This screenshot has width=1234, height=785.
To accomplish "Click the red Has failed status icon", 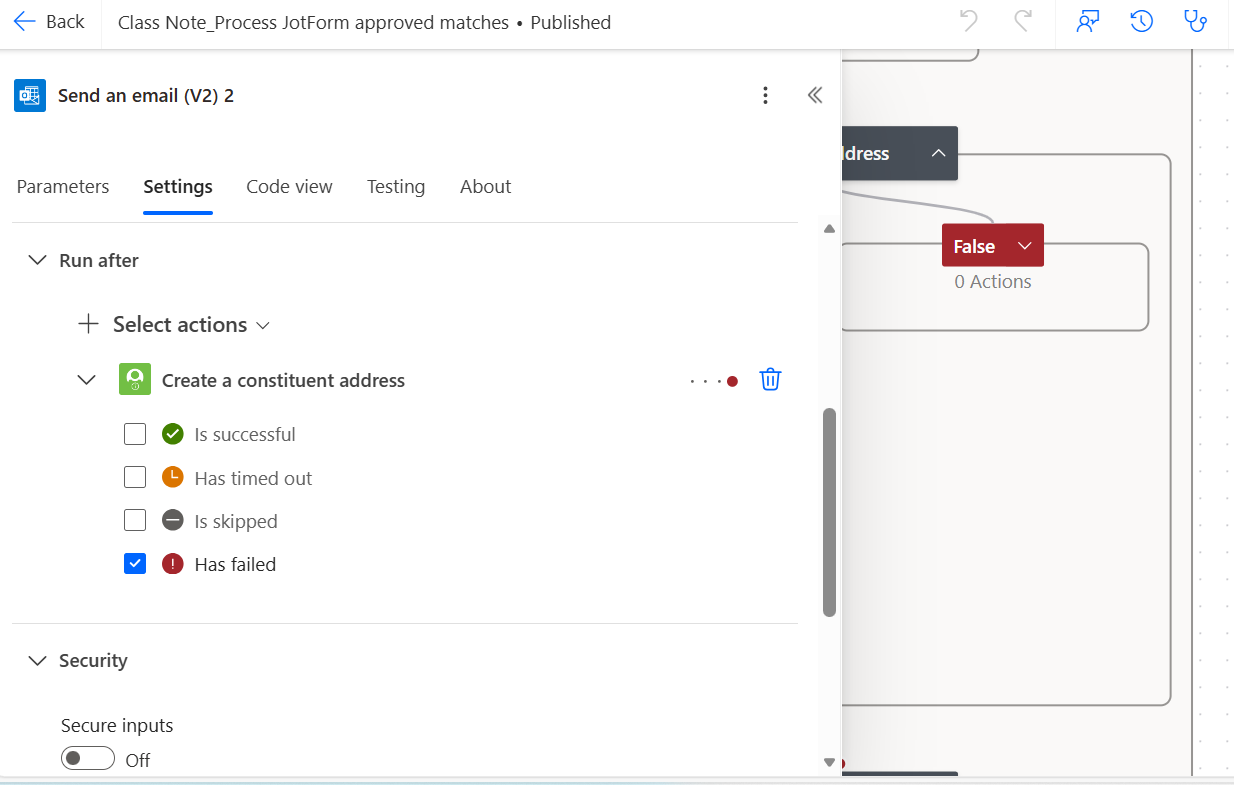I will (x=173, y=563).
